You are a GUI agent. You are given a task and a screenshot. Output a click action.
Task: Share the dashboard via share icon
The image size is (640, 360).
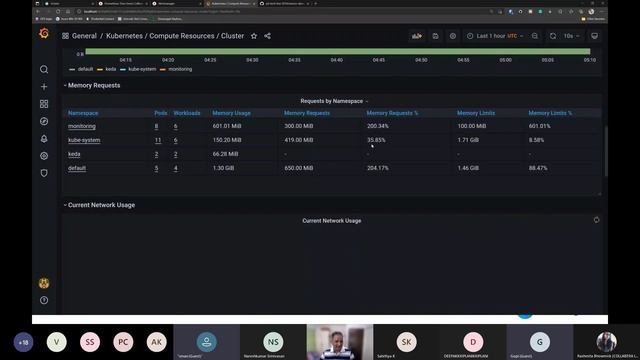[267, 36]
